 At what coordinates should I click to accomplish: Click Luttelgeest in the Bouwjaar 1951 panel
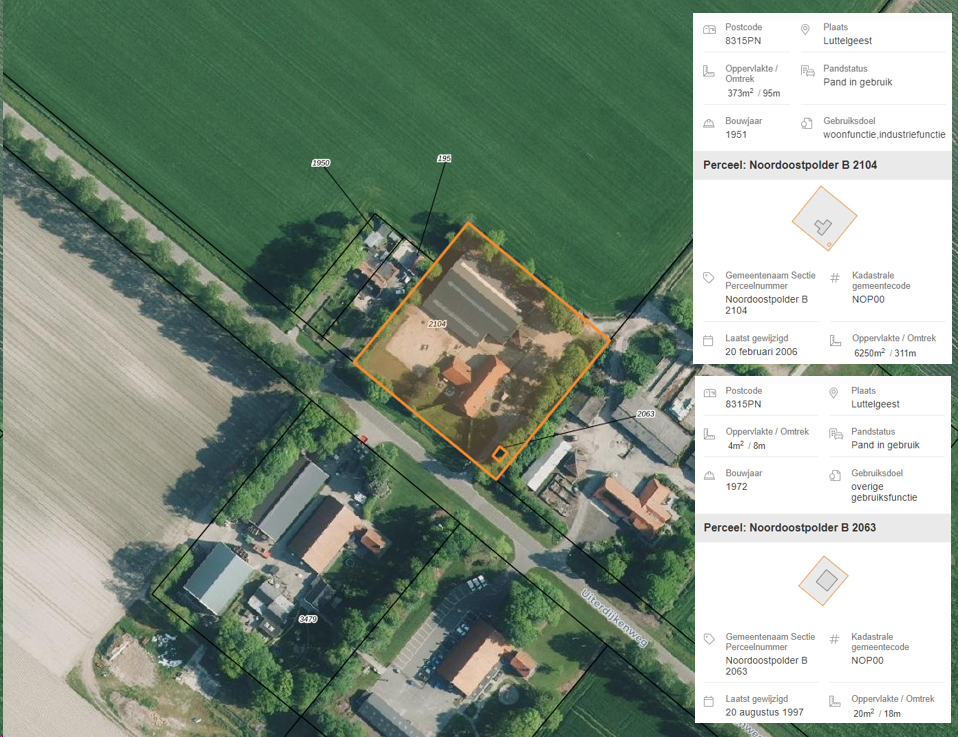coord(847,41)
